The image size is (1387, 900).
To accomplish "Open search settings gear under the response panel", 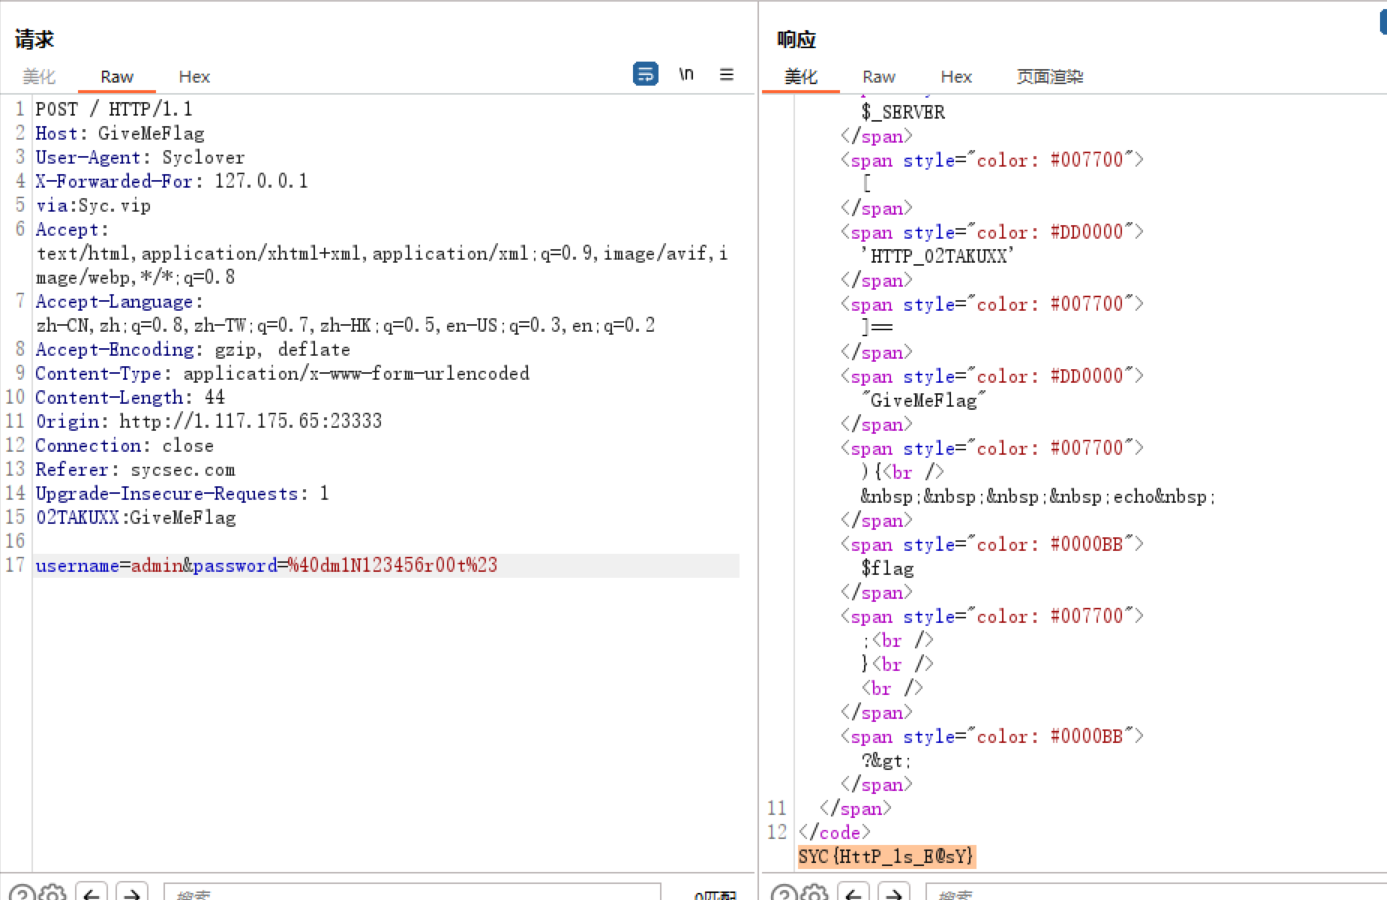I will [814, 893].
